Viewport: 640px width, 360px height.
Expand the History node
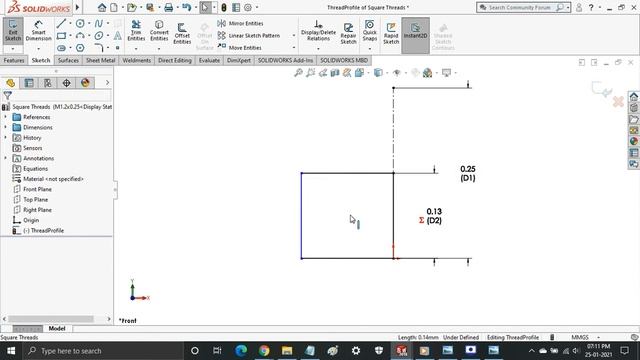[x=5, y=138]
